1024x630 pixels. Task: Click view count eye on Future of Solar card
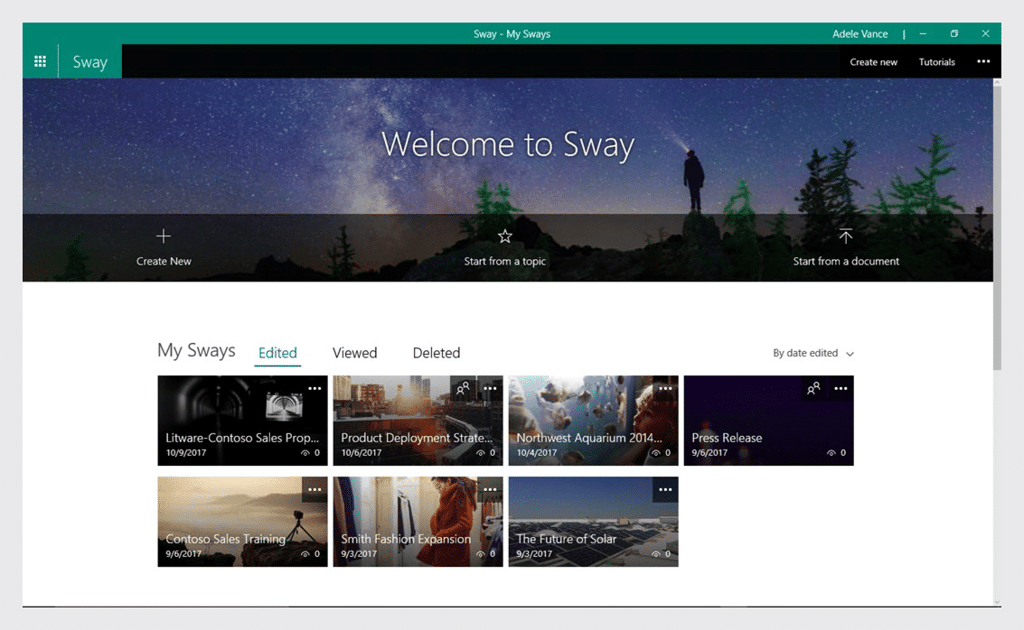pyautogui.click(x=656, y=554)
